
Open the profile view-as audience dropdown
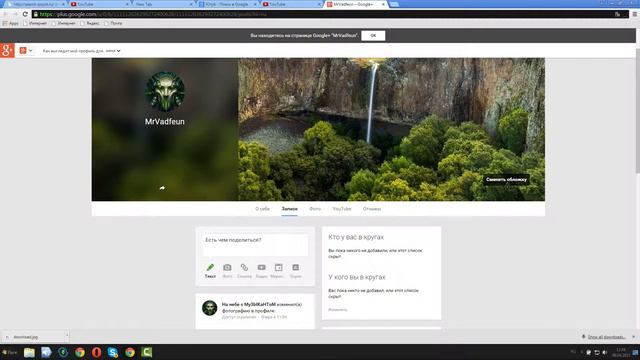[x=113, y=51]
